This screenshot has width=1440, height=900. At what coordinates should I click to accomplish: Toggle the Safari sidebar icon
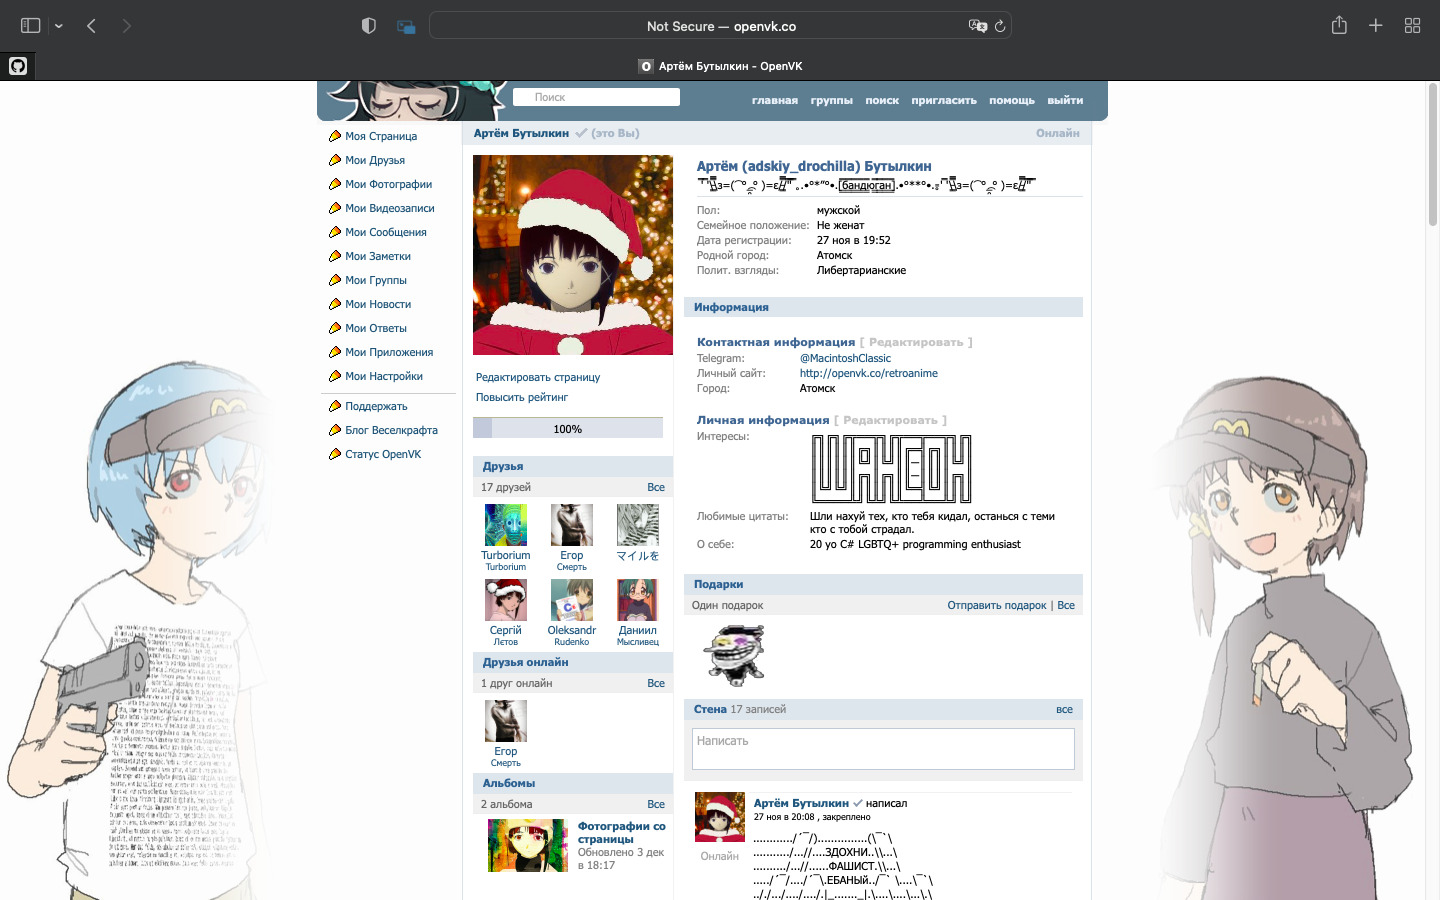pos(30,26)
